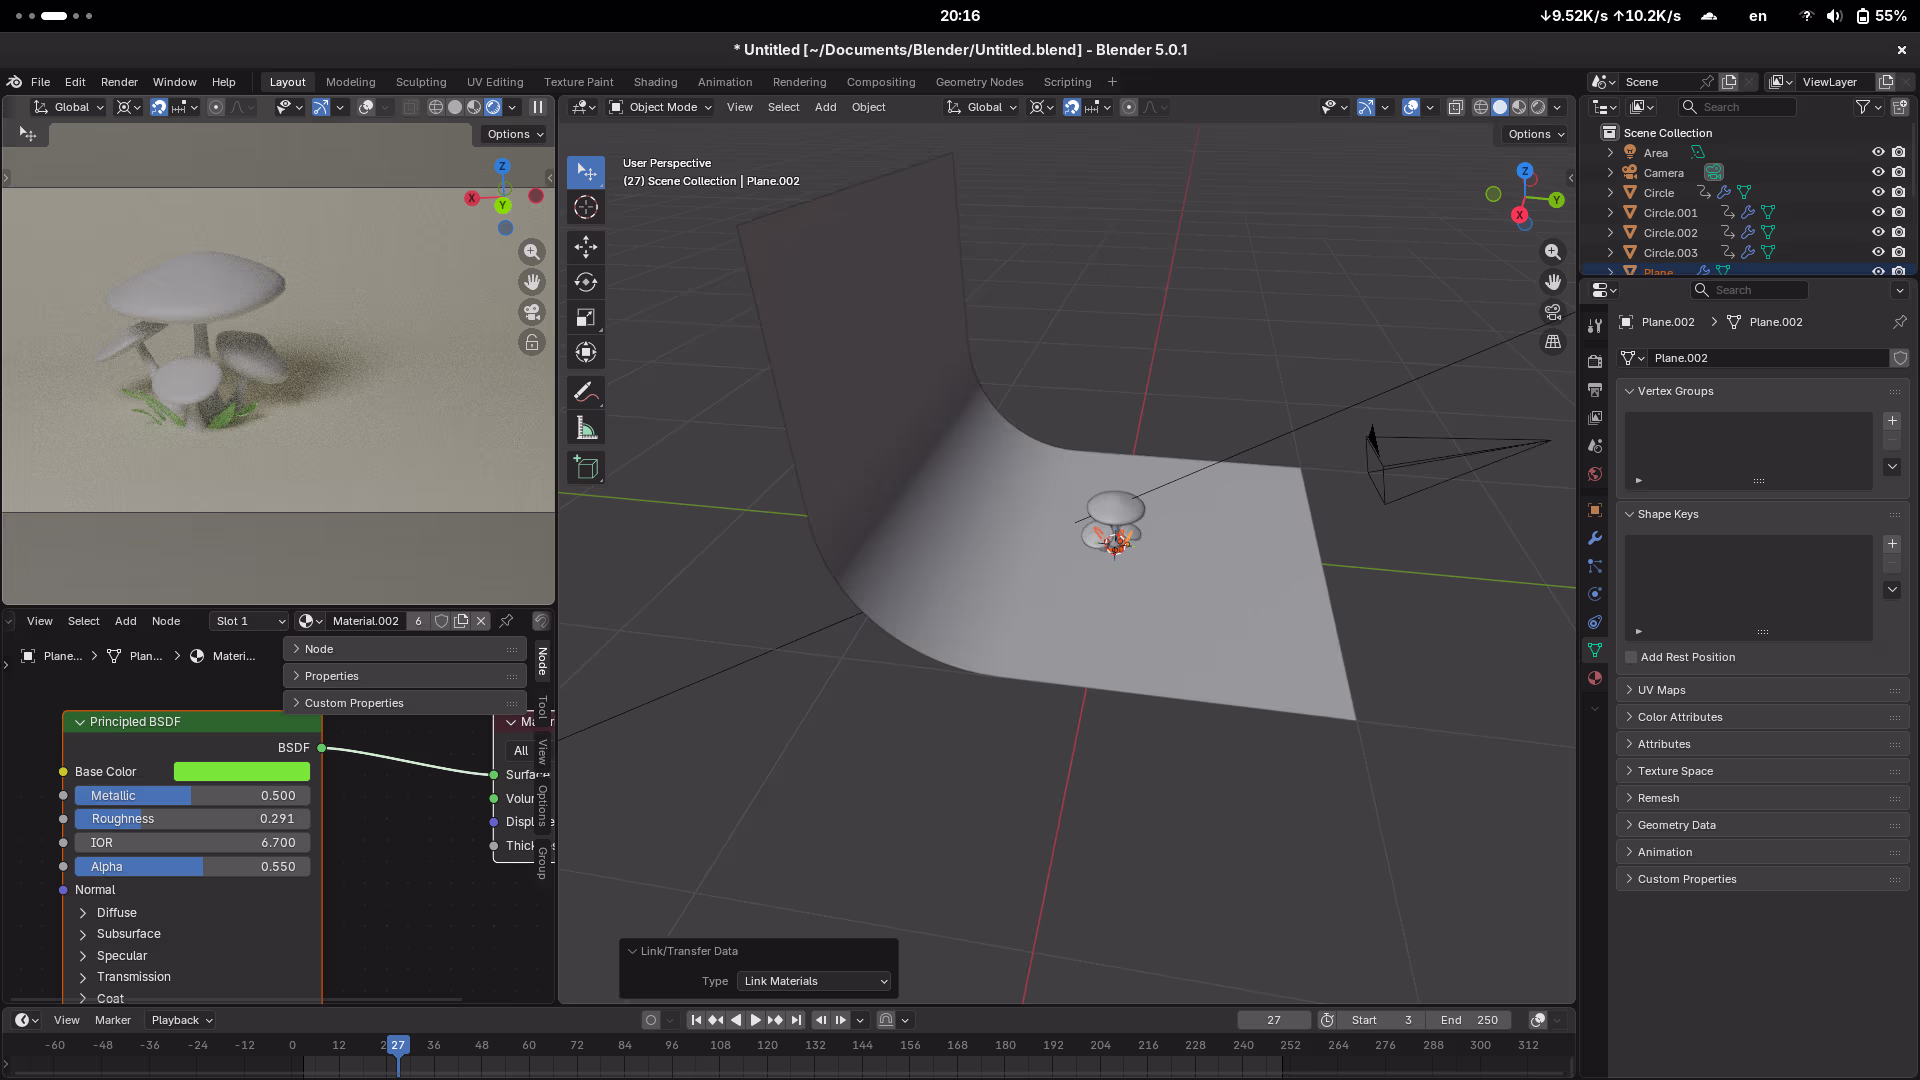The image size is (1920, 1080).
Task: Expand the UV Maps panel
Action: [1661, 690]
